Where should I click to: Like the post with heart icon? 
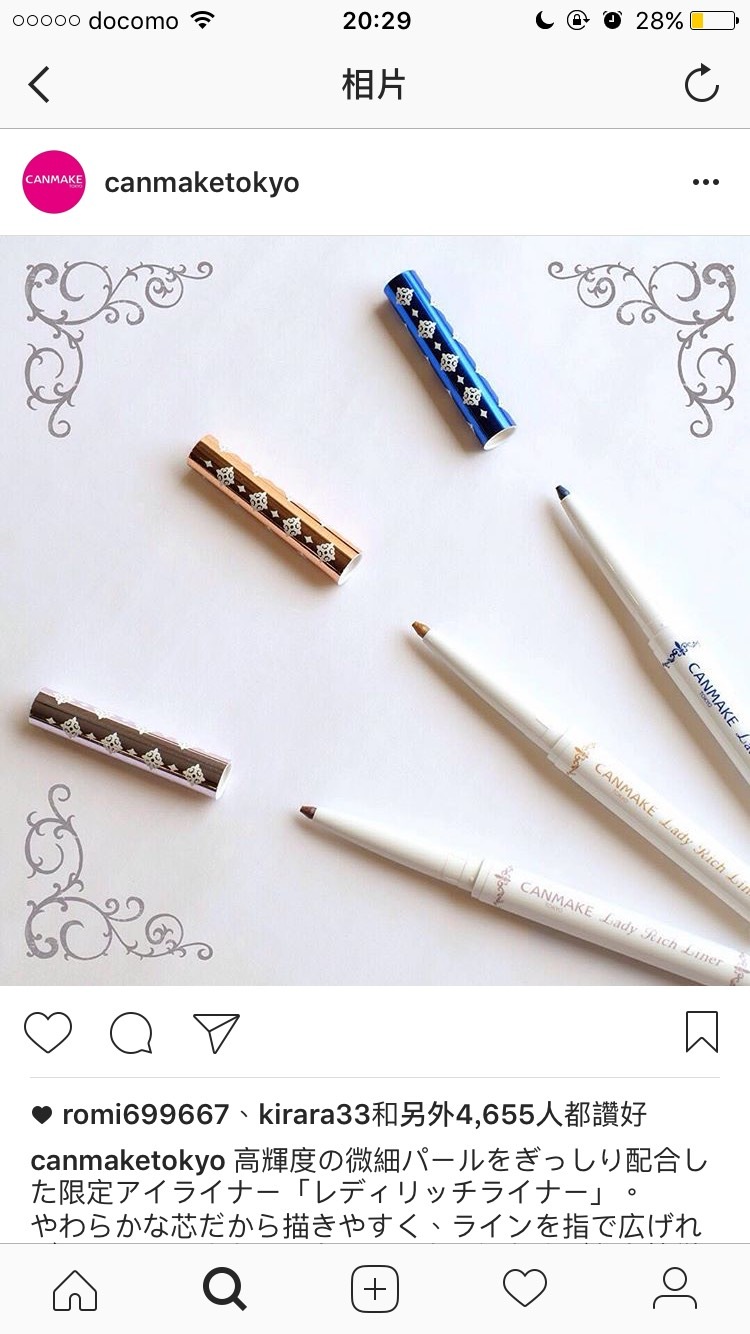coord(48,1032)
